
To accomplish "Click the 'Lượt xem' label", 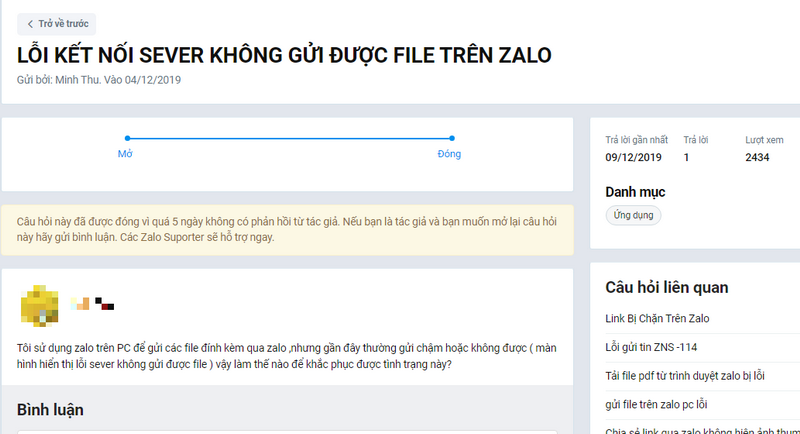I will (x=764, y=140).
